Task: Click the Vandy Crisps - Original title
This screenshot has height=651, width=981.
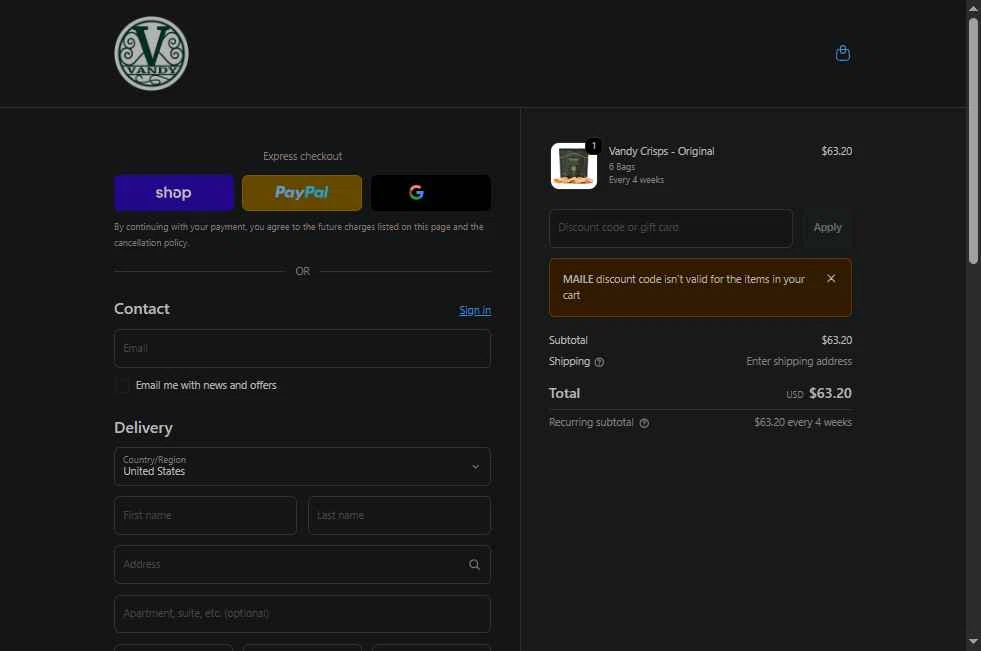Action: click(661, 151)
